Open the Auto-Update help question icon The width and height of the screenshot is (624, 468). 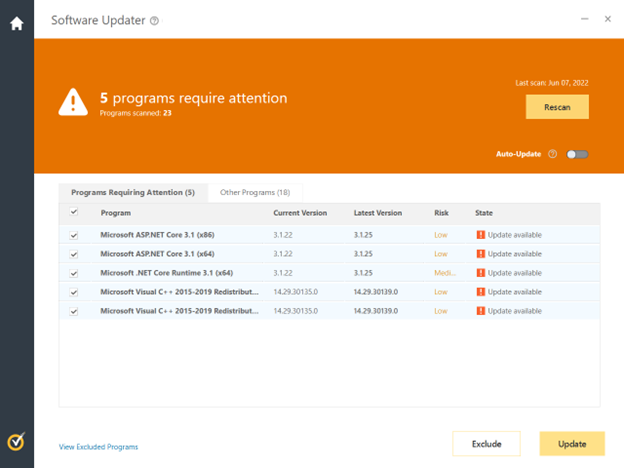552,154
